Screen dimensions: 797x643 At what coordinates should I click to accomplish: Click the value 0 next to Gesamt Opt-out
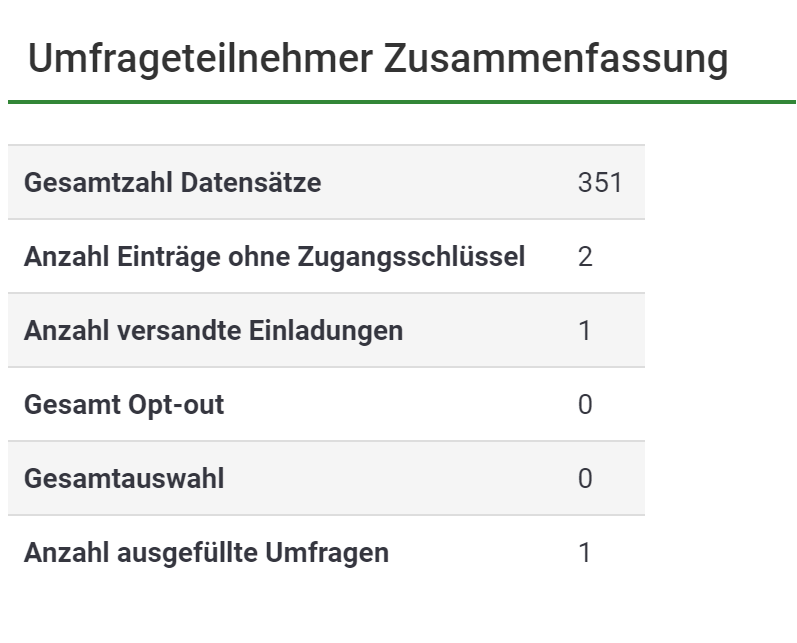[585, 405]
